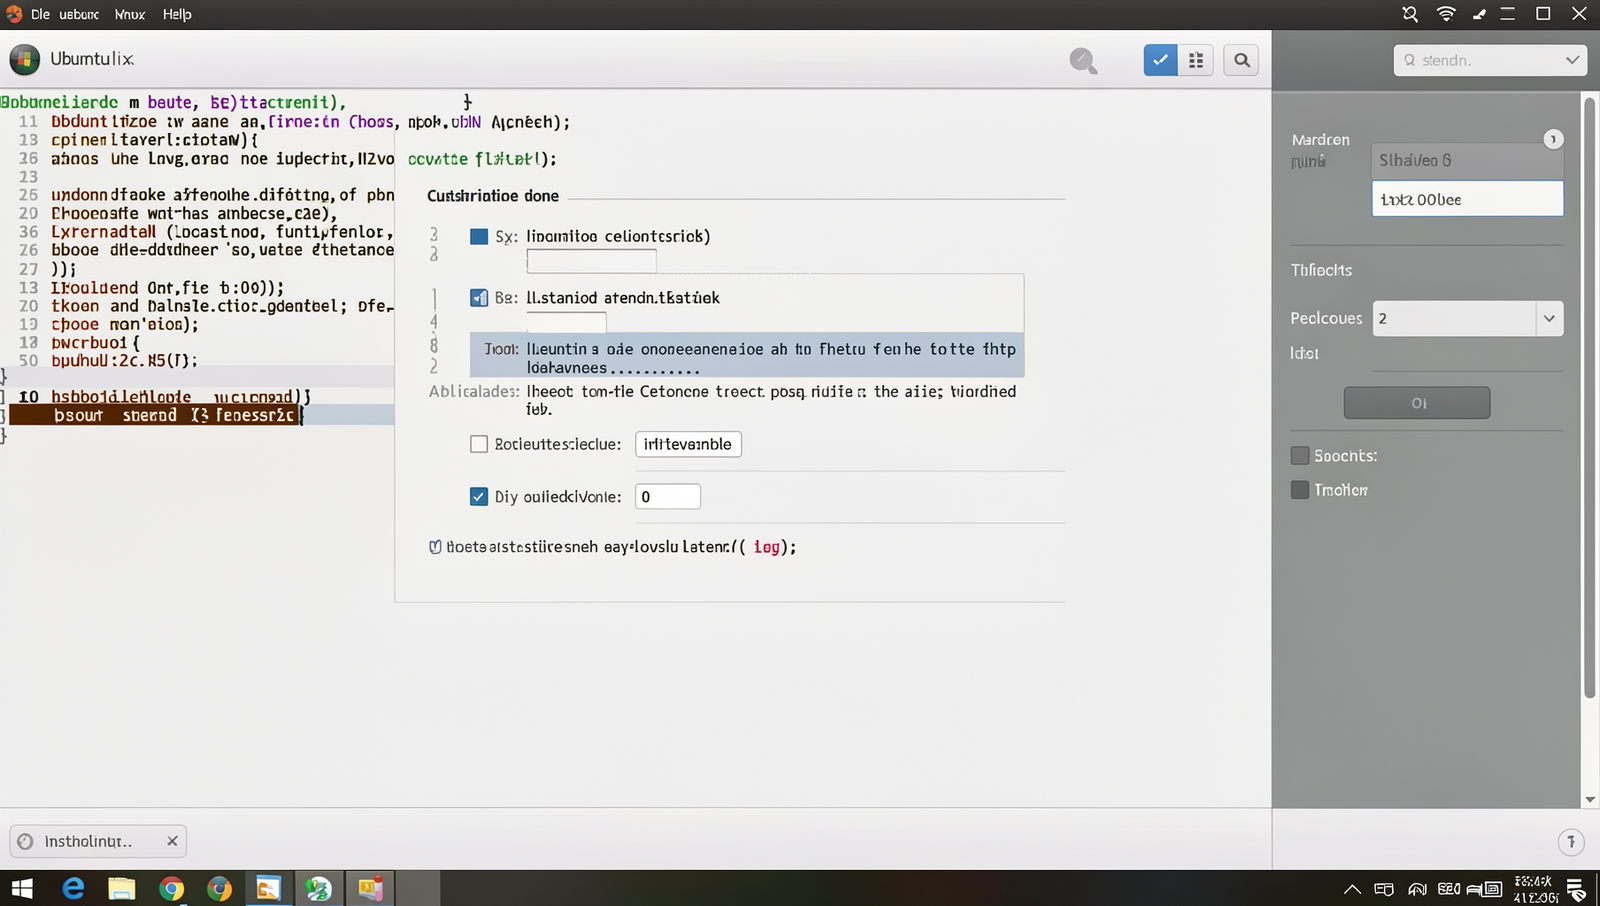Image resolution: width=1600 pixels, height=906 pixels.
Task: Click the info badge next to Mardren
Action: point(1553,139)
